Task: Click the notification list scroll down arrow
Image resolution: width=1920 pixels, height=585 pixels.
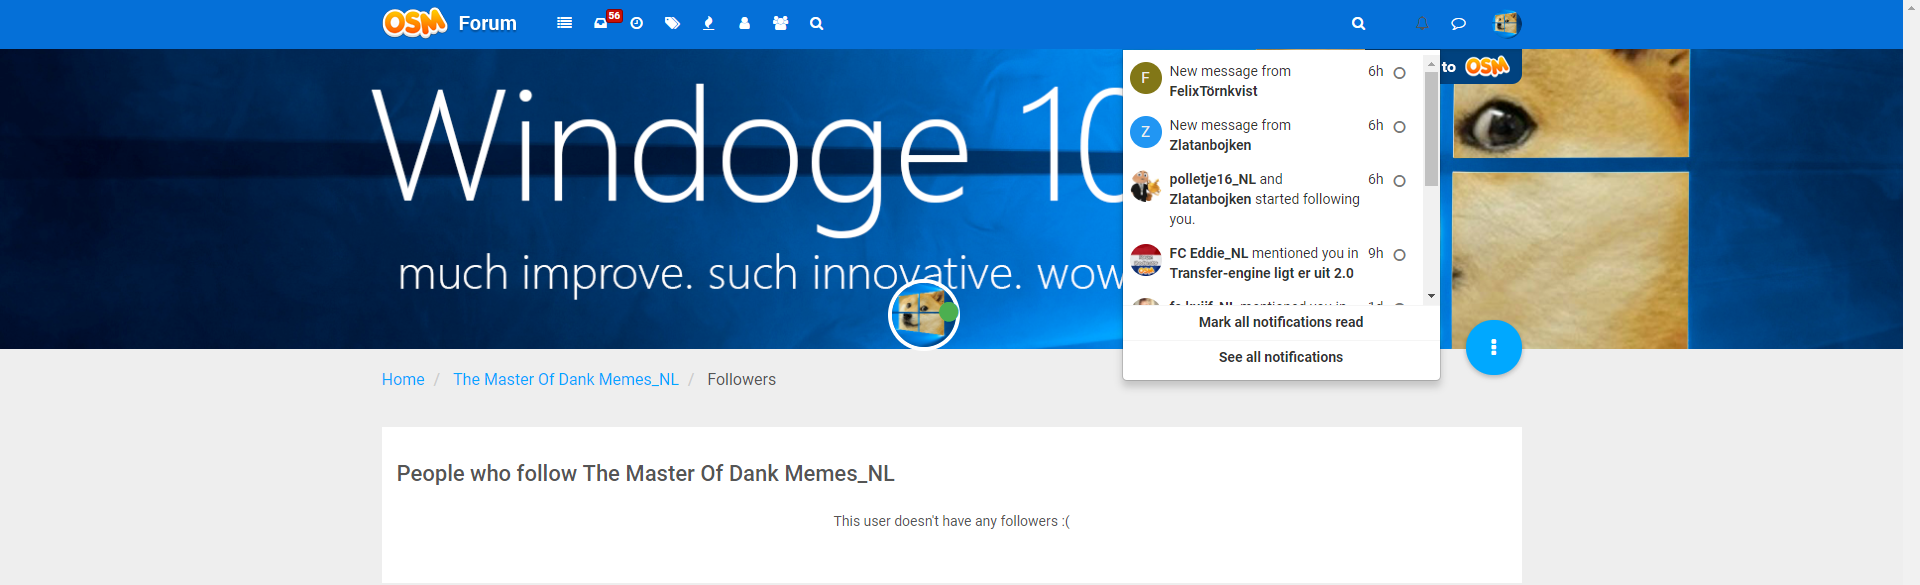Action: [1431, 296]
